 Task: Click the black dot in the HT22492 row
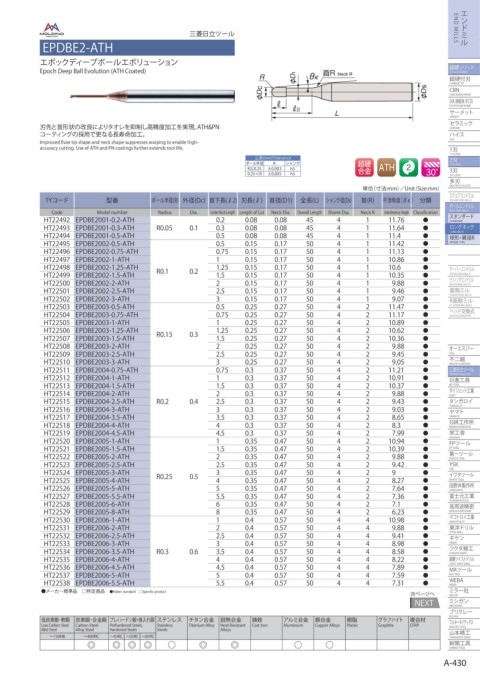tap(426, 220)
